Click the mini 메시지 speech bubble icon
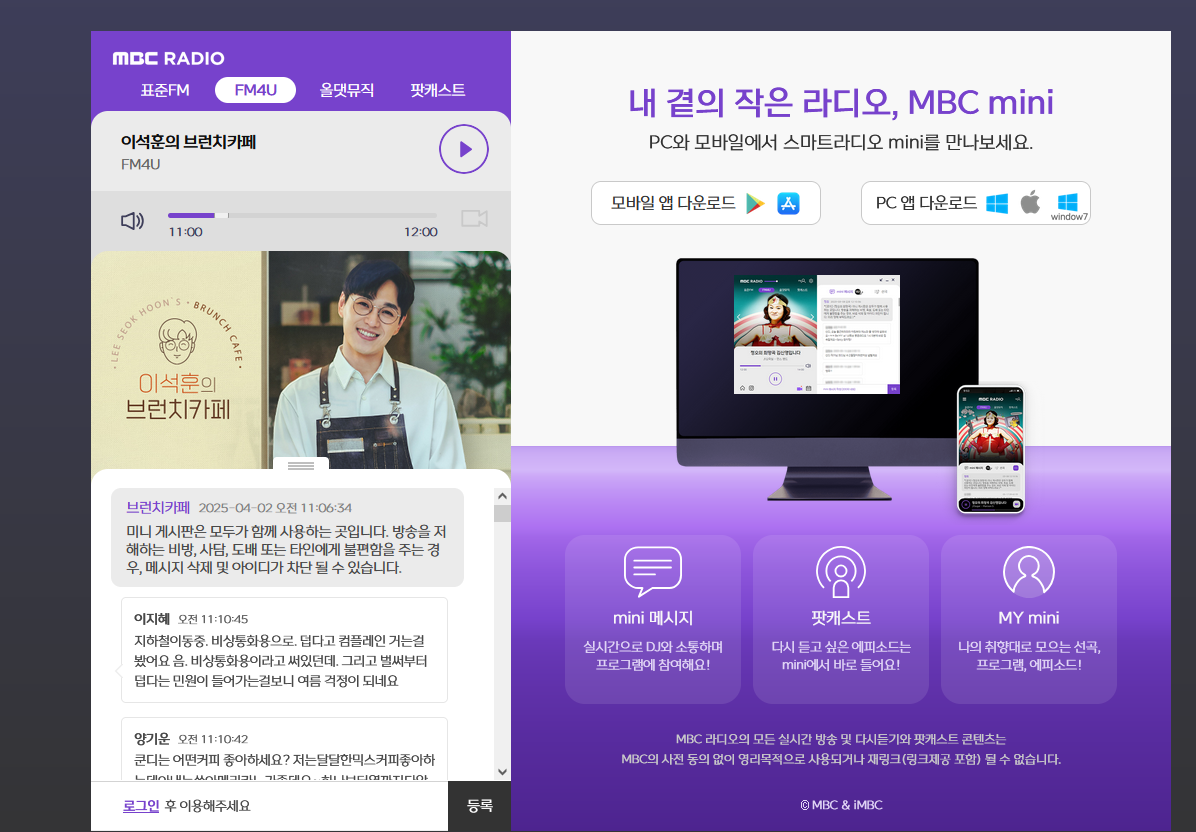Image resolution: width=1196 pixels, height=832 pixels. 653,571
